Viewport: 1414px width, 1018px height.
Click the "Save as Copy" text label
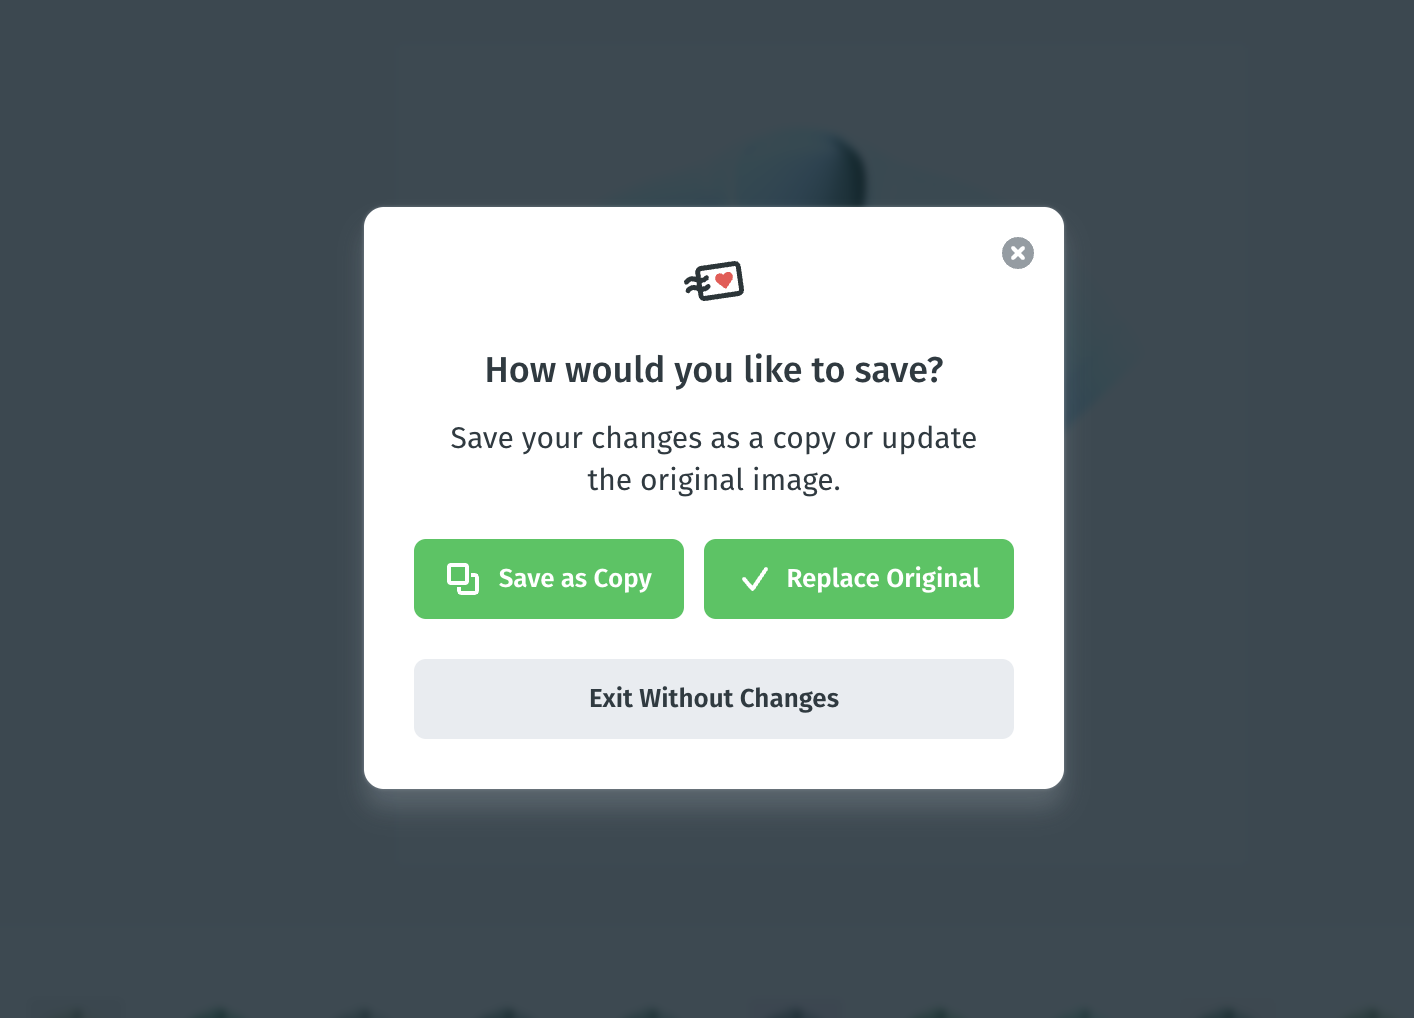(575, 579)
